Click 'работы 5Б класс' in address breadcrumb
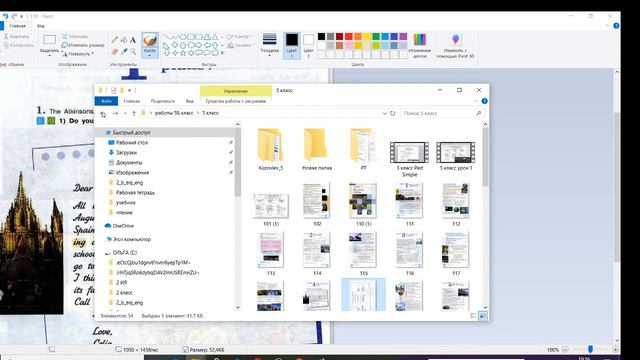This screenshot has height=360, width=640. tap(174, 113)
